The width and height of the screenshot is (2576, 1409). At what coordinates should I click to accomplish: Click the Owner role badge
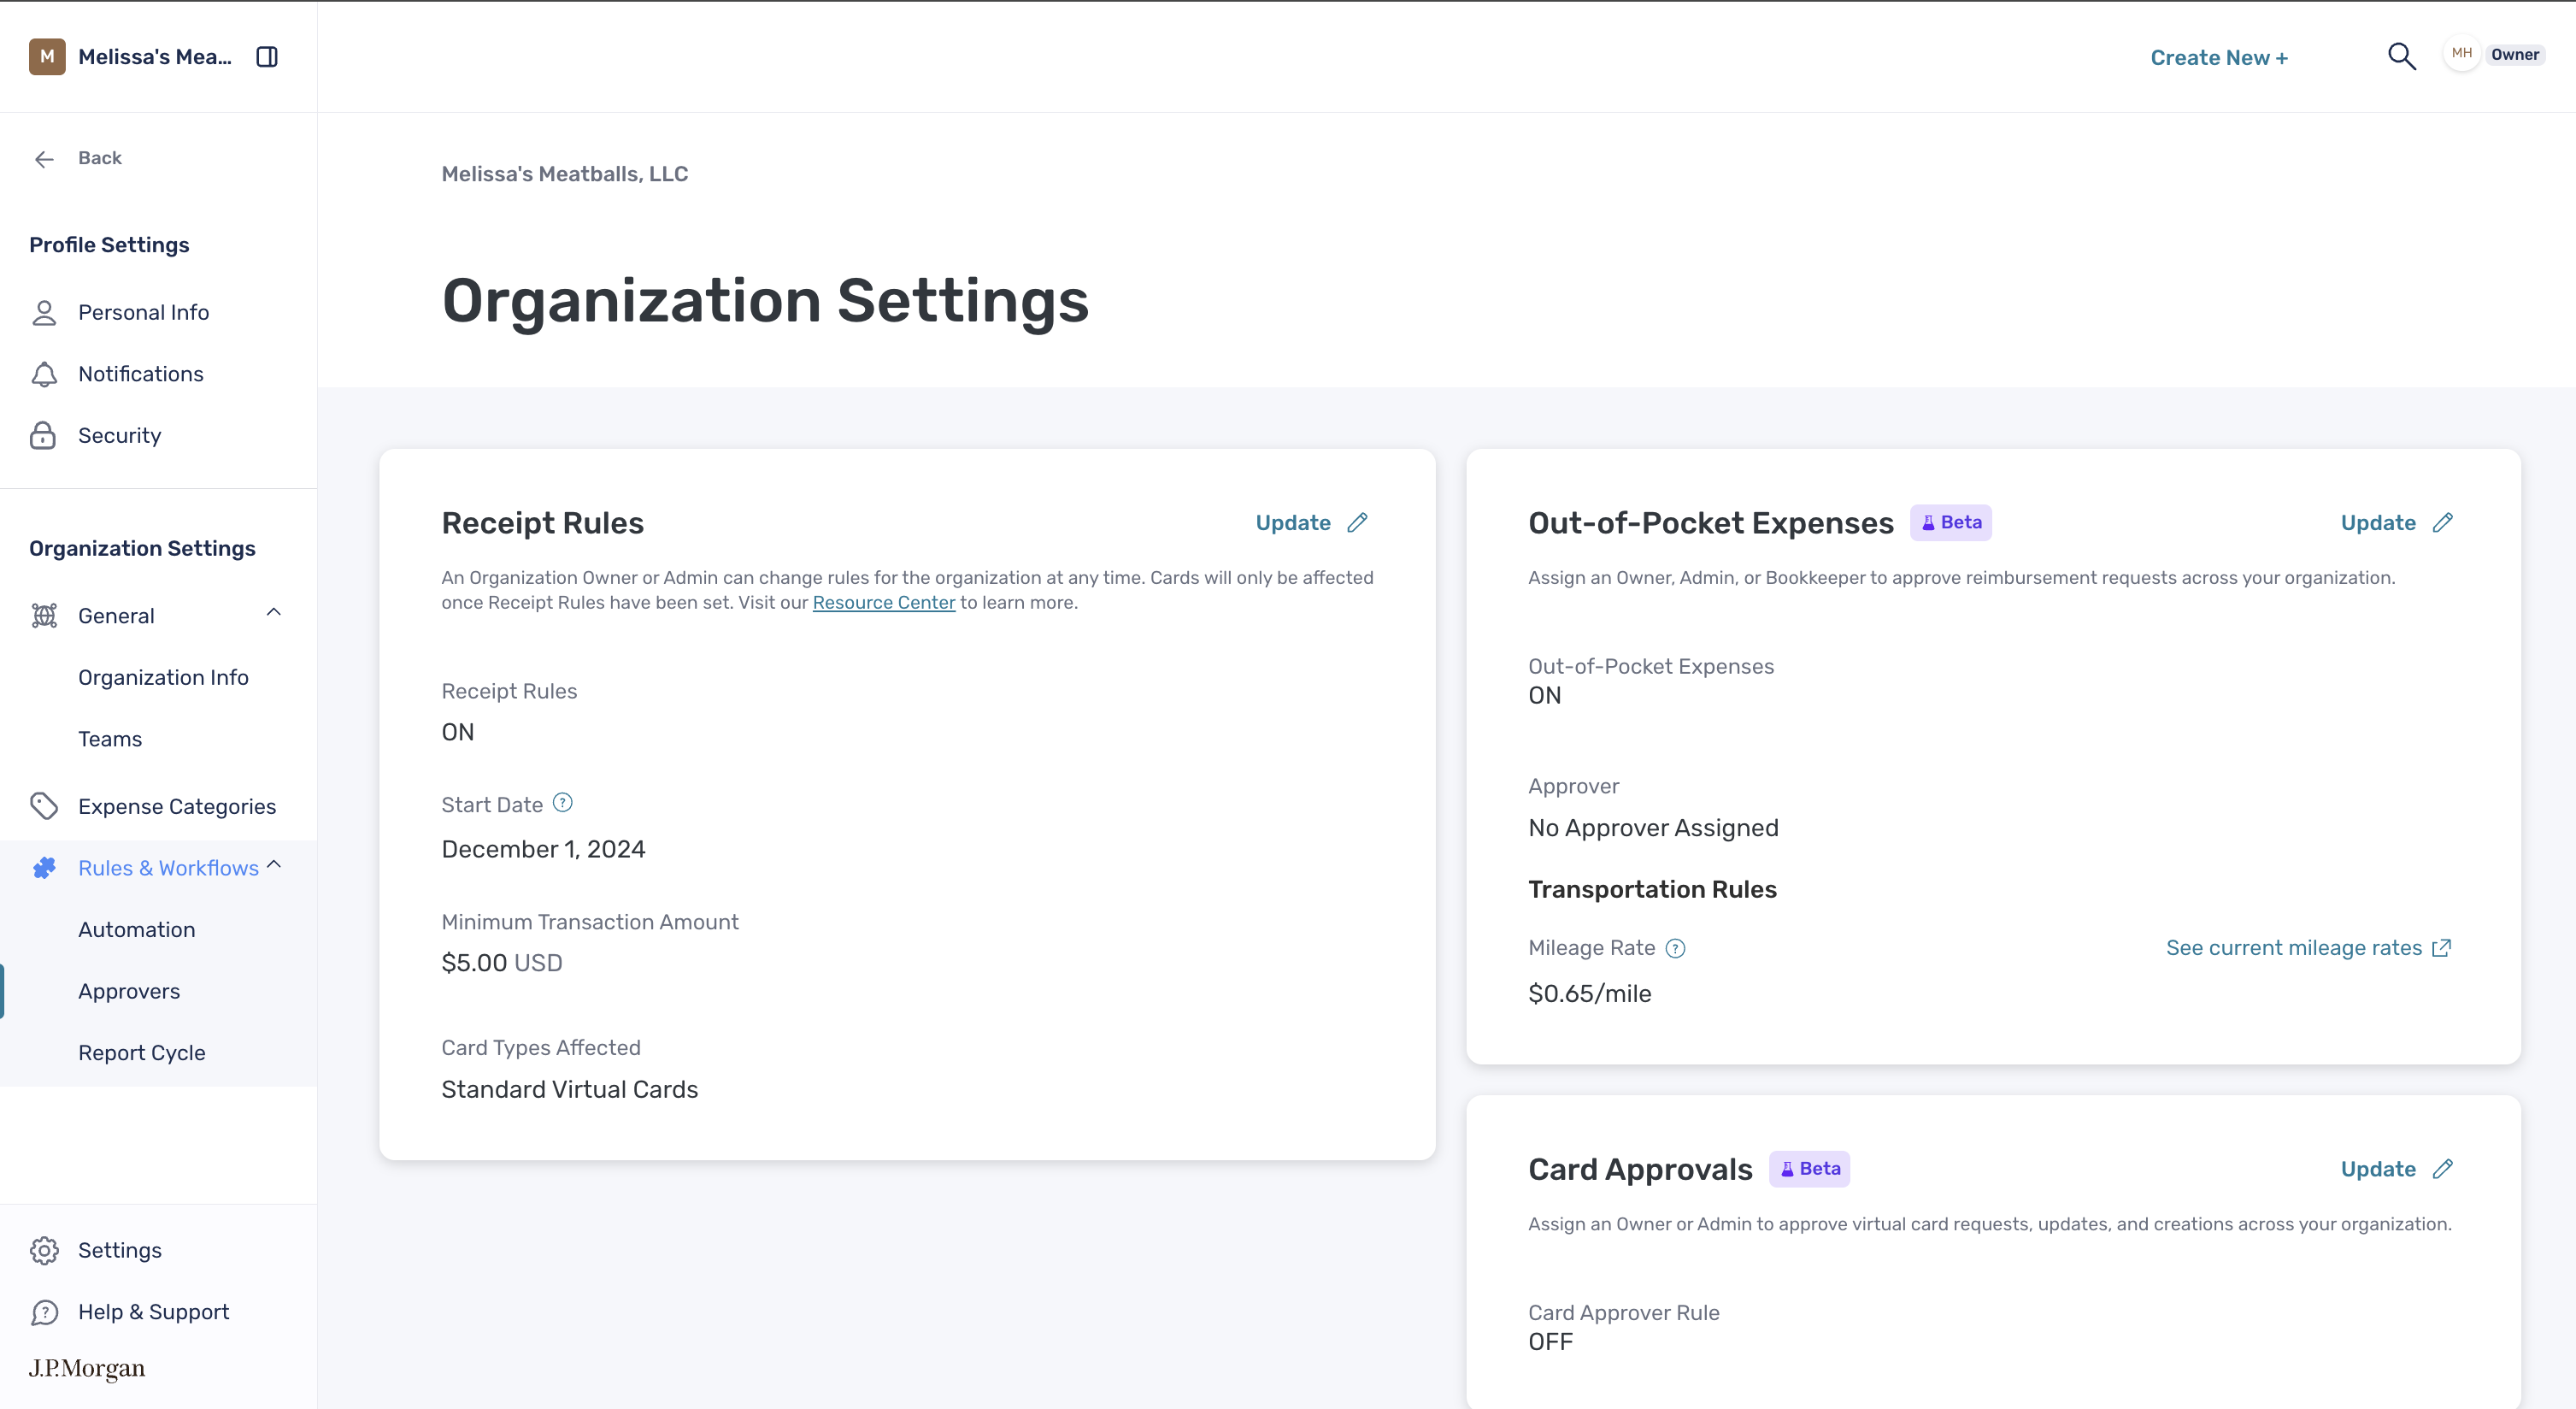2515,54
